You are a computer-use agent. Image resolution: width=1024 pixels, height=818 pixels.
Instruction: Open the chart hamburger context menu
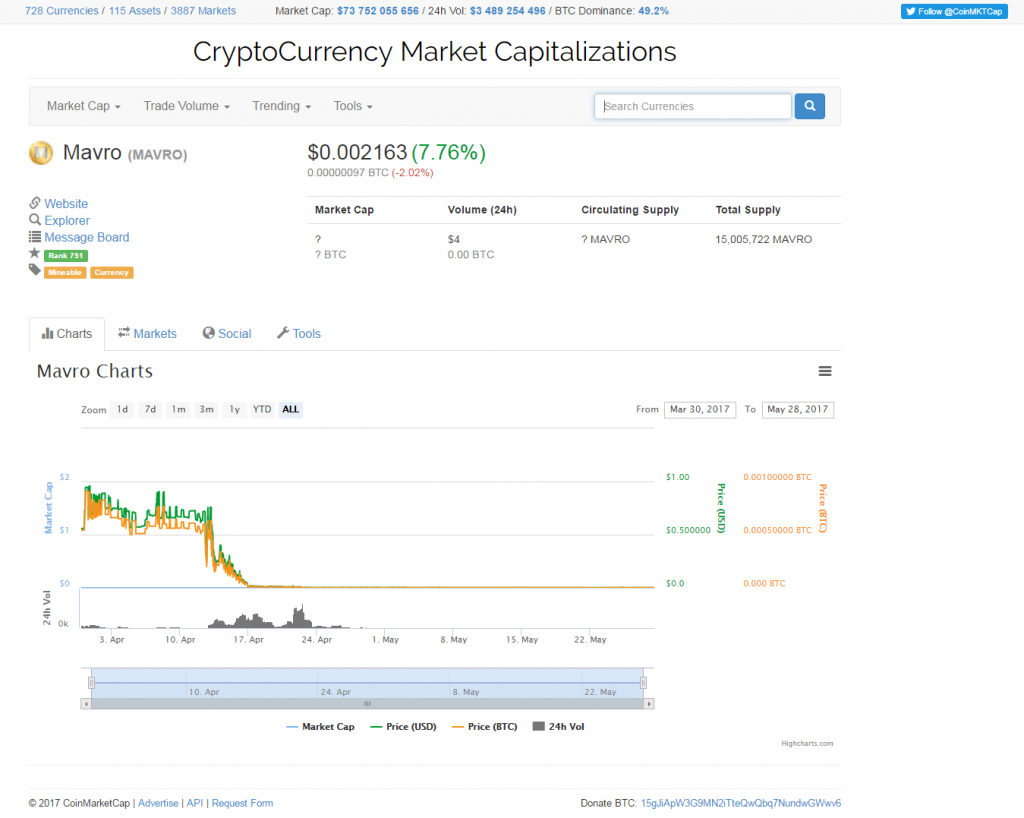(825, 371)
